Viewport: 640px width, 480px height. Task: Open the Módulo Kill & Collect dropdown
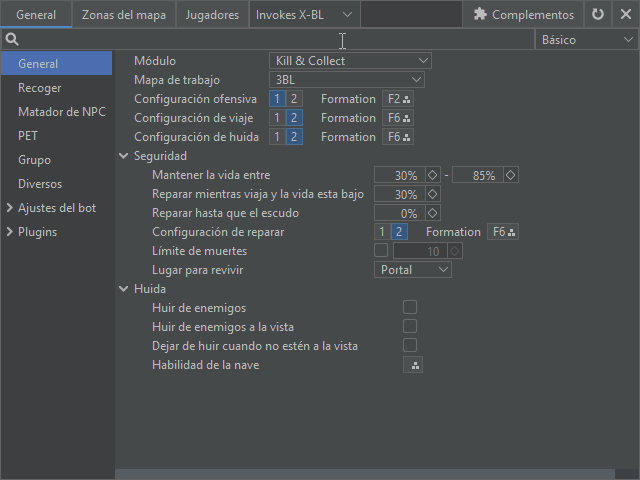[350, 61]
